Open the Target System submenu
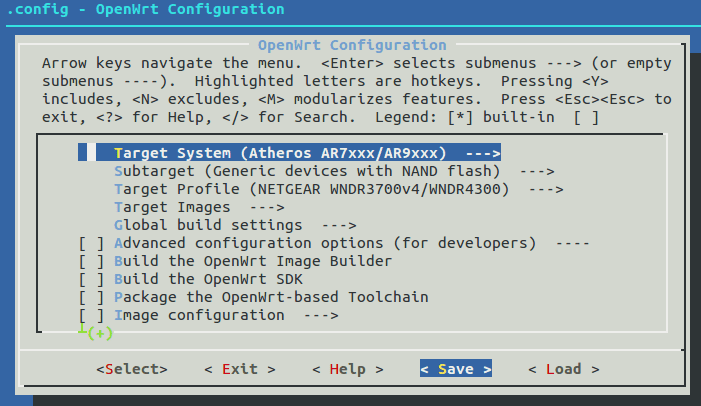This screenshot has height=406, width=701. click(x=289, y=153)
